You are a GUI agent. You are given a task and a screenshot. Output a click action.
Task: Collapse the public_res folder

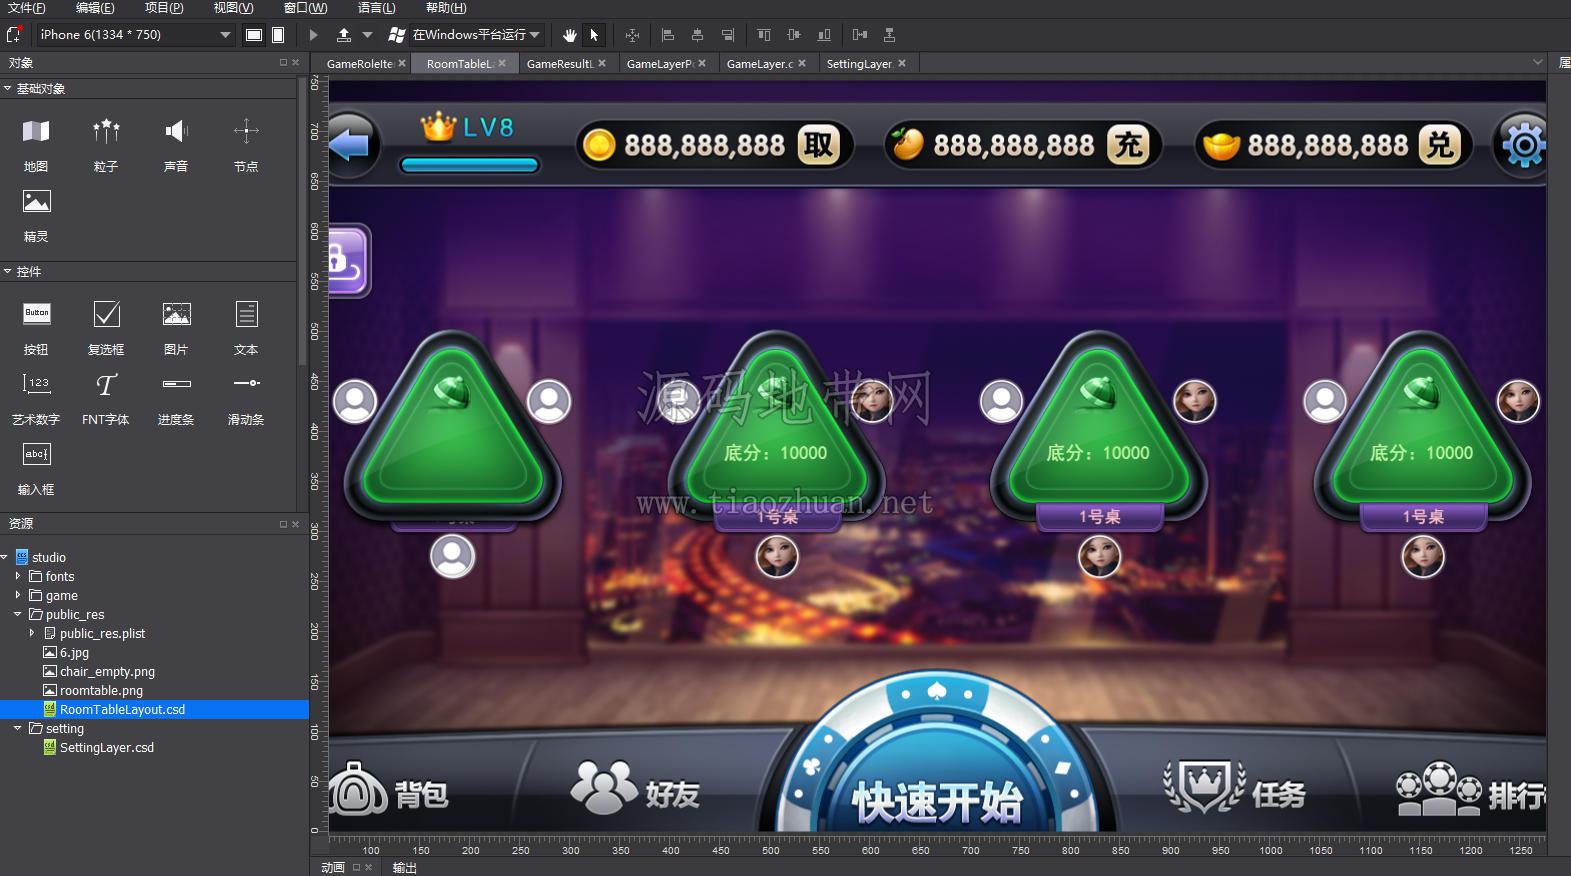pyautogui.click(x=18, y=614)
